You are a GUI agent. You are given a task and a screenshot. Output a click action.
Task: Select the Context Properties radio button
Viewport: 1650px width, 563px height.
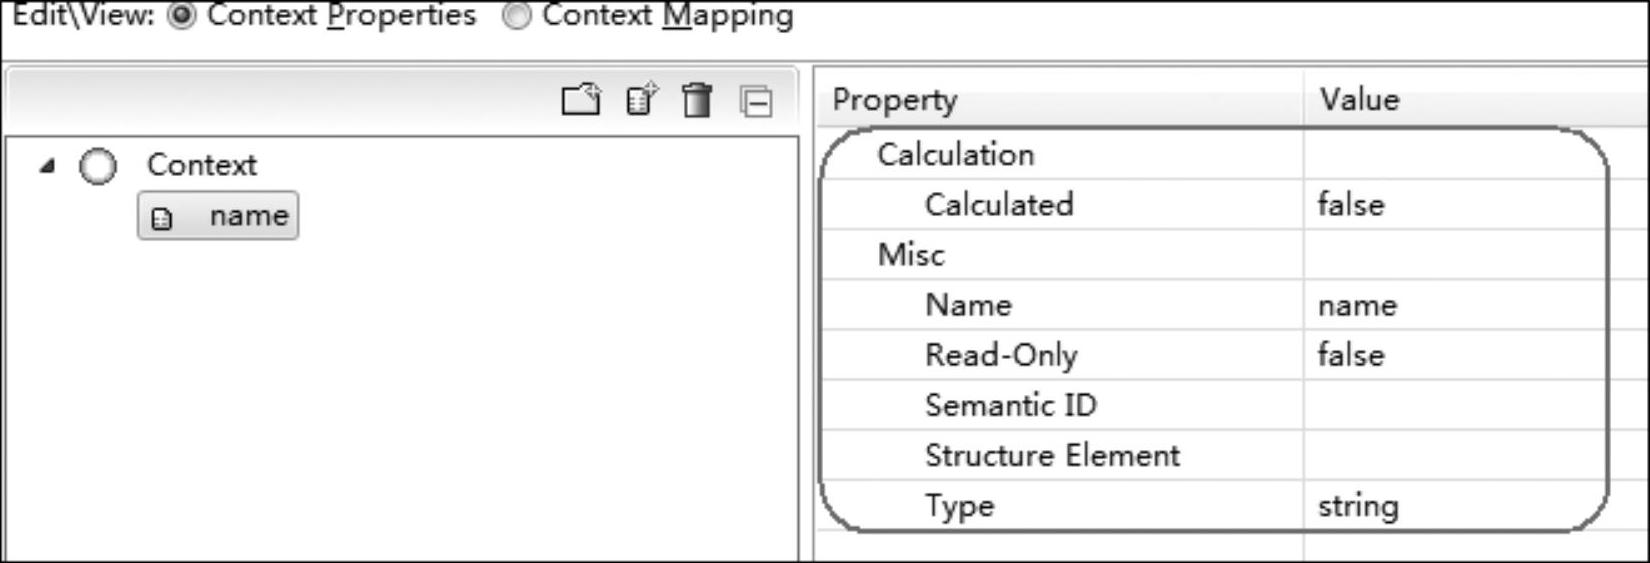[182, 16]
